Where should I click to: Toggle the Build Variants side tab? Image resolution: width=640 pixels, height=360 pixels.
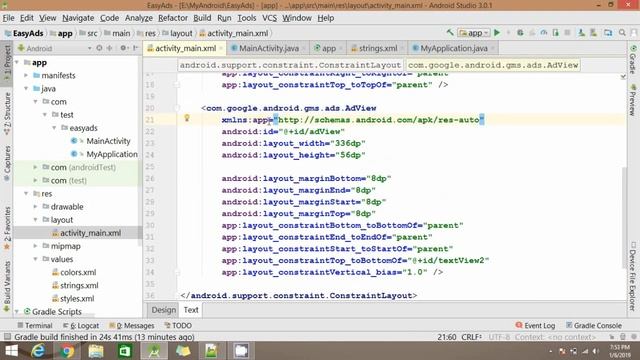[7, 287]
